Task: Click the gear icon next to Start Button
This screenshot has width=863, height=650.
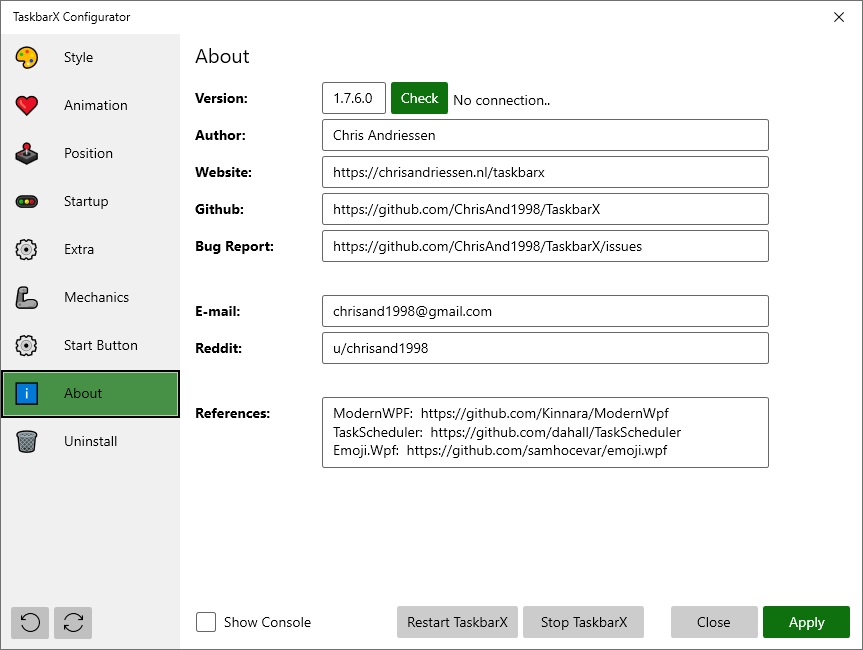Action: 26,345
